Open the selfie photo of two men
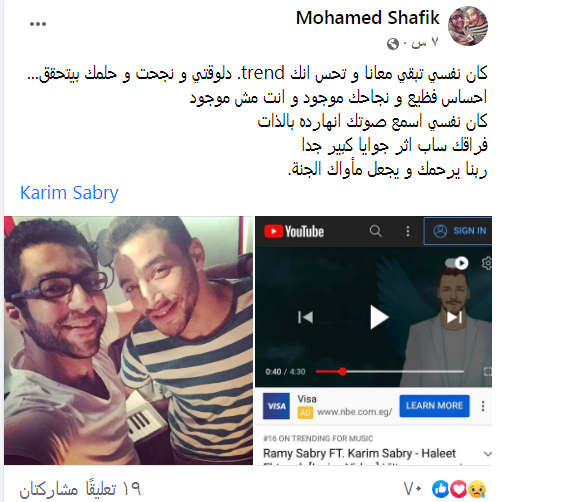This screenshot has width=585, height=502. point(129,341)
